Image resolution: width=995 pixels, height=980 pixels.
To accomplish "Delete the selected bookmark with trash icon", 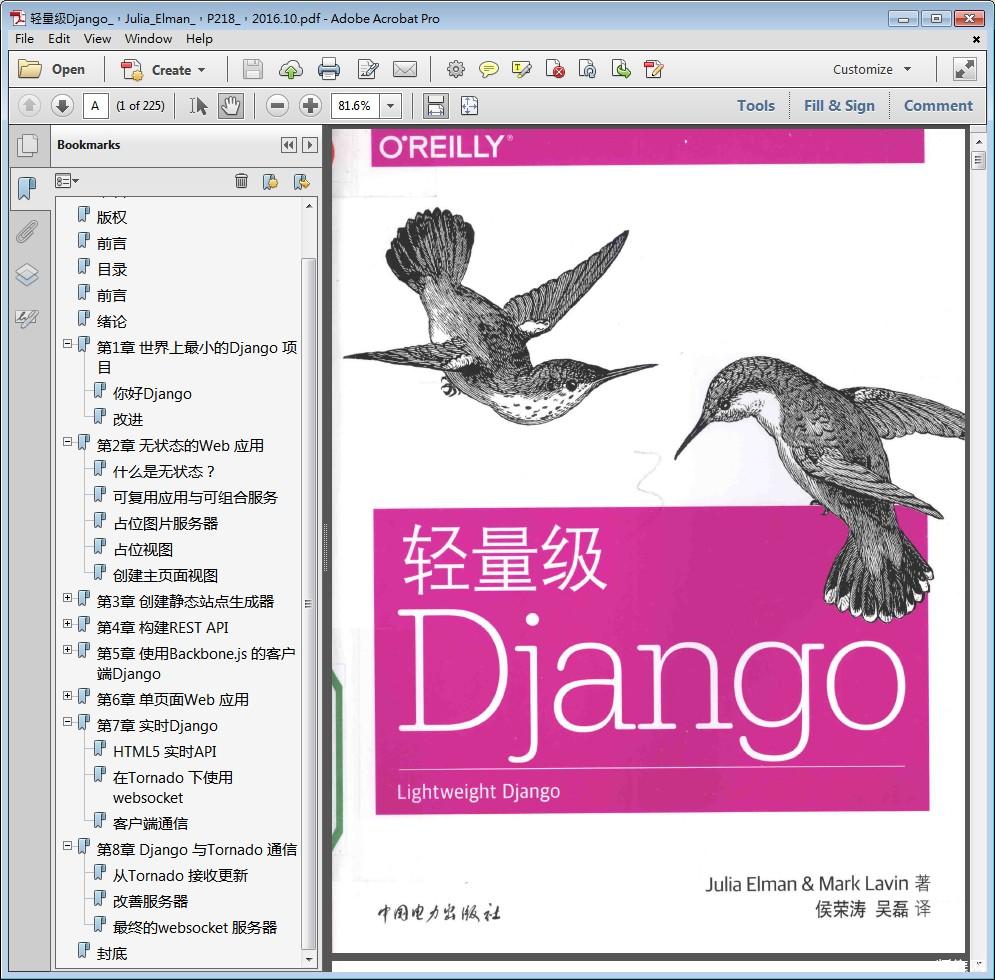I will (x=241, y=181).
